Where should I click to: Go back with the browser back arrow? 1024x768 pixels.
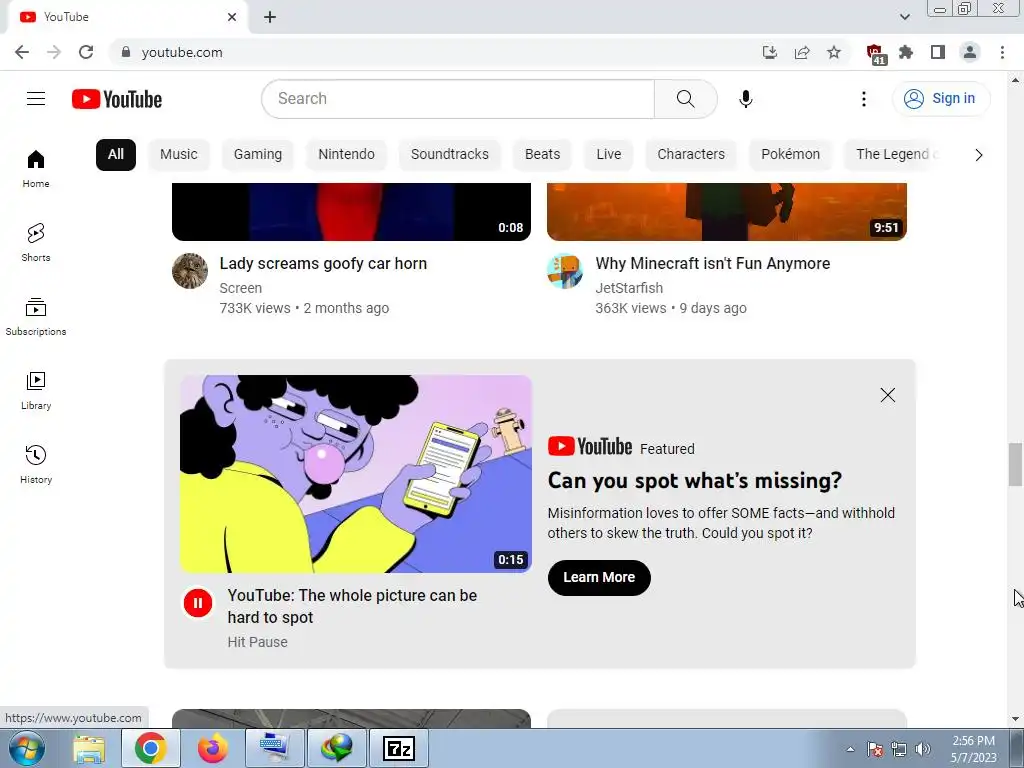(22, 52)
